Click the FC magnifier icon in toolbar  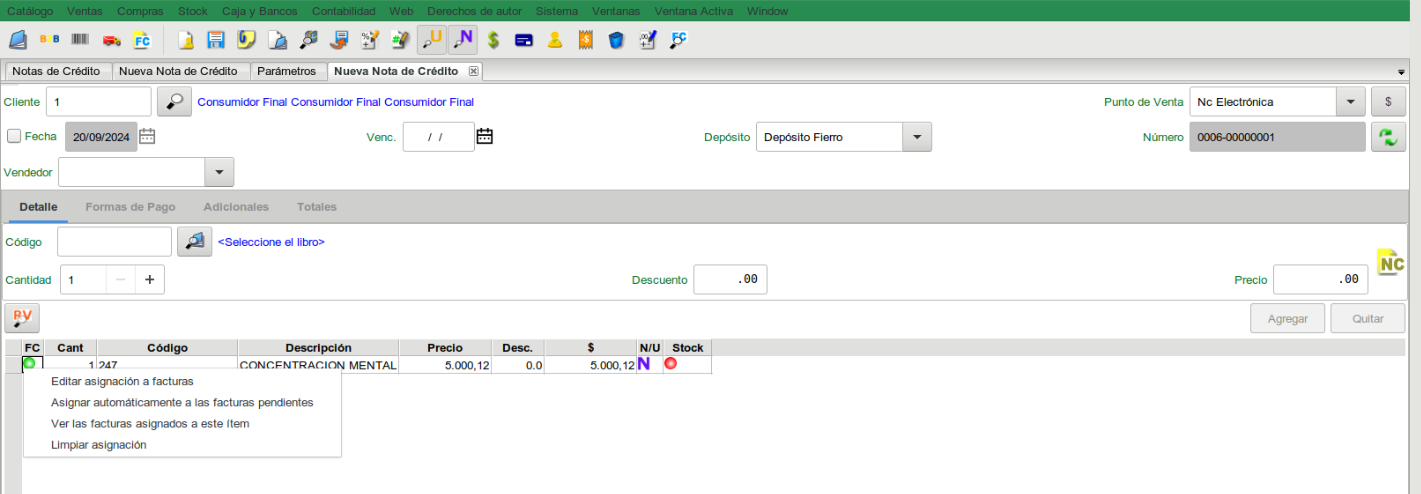pos(678,40)
